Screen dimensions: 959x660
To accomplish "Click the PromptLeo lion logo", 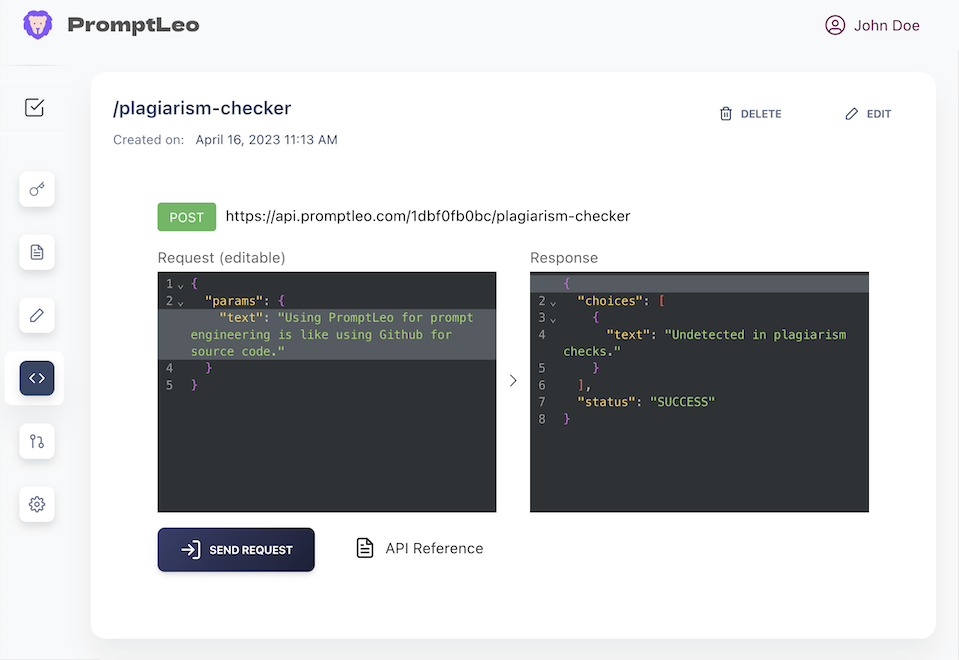I will coord(37,25).
